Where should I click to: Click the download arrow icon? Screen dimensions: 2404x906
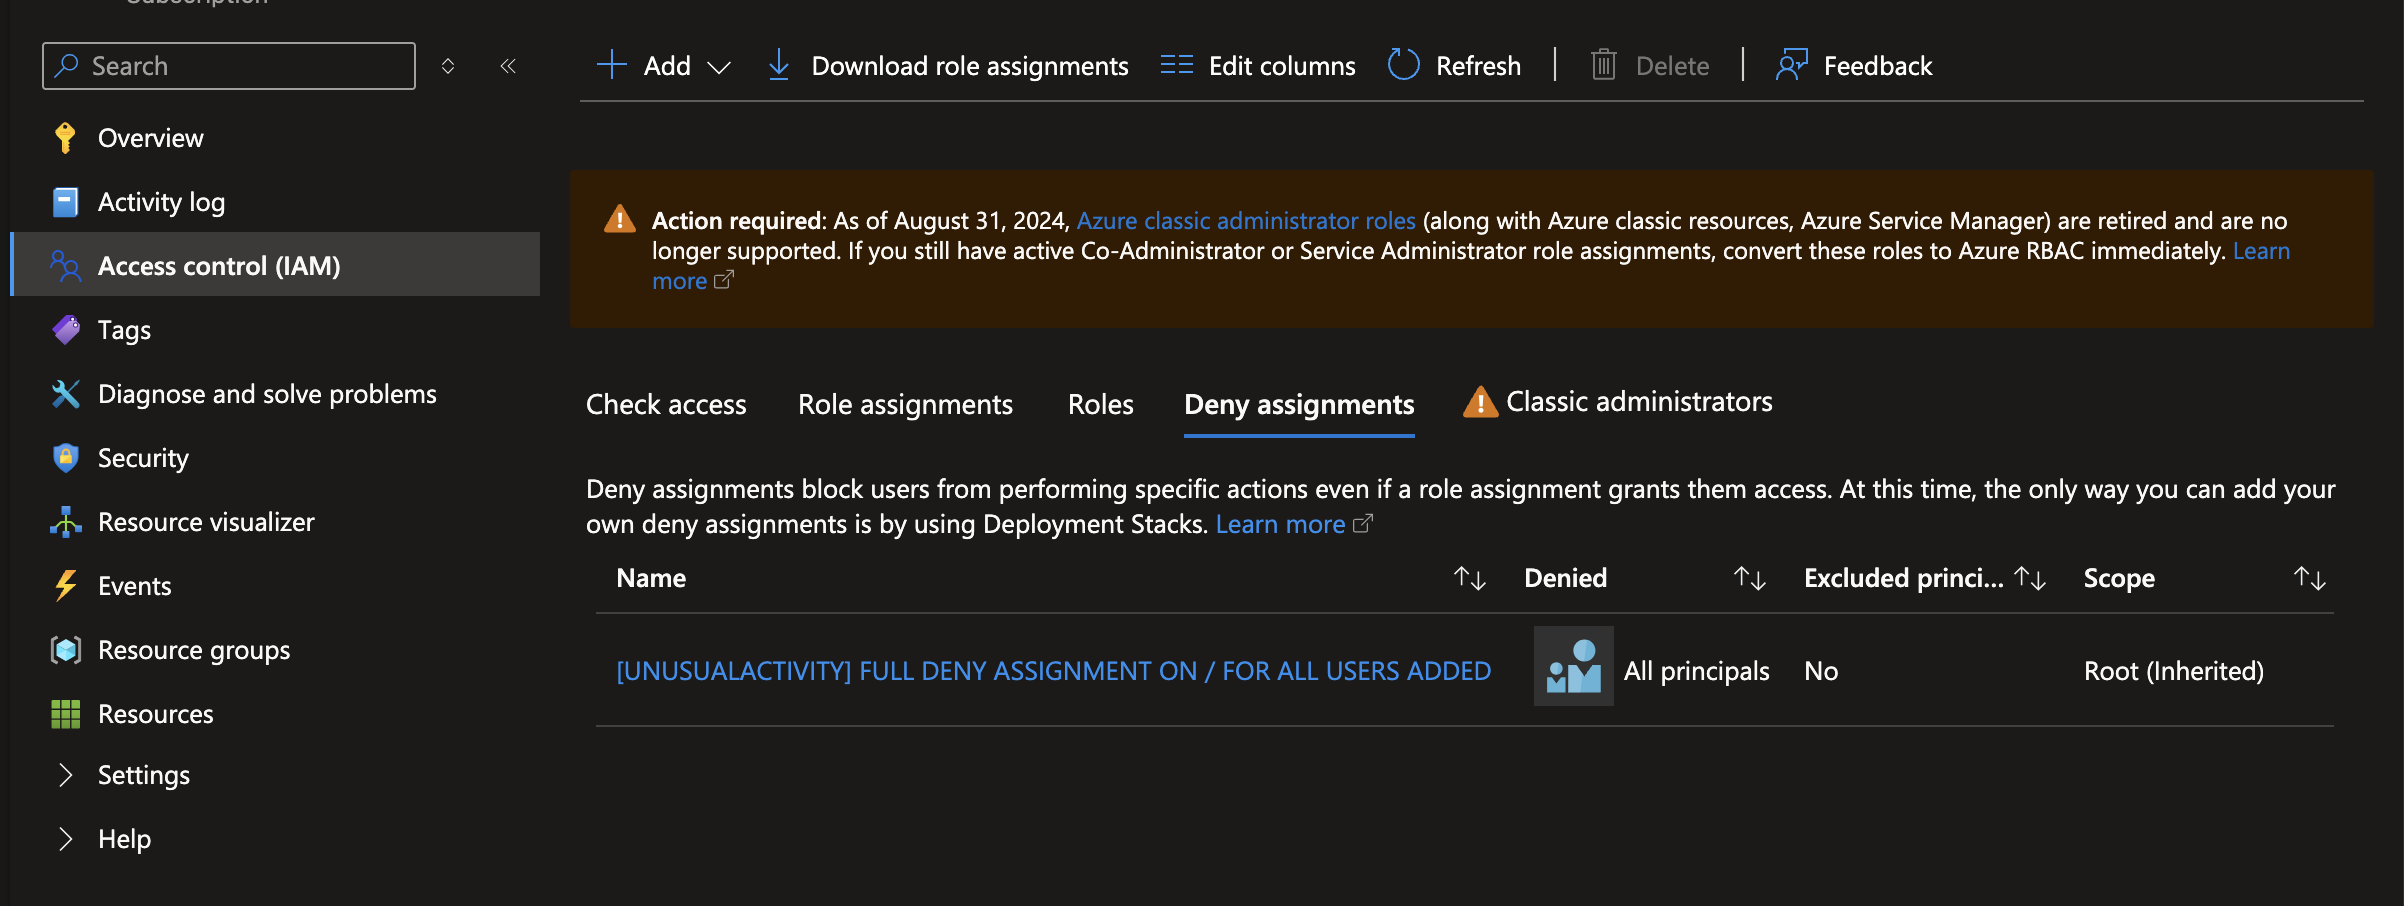pos(779,65)
